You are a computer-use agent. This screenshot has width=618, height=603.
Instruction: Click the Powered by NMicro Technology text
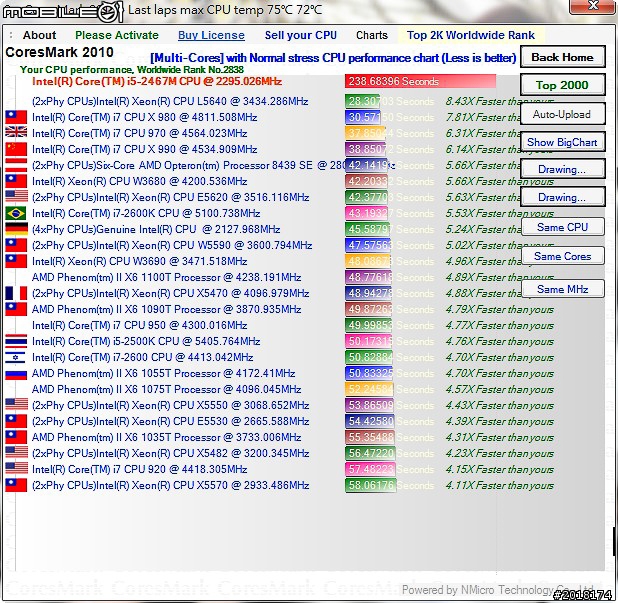point(497,590)
